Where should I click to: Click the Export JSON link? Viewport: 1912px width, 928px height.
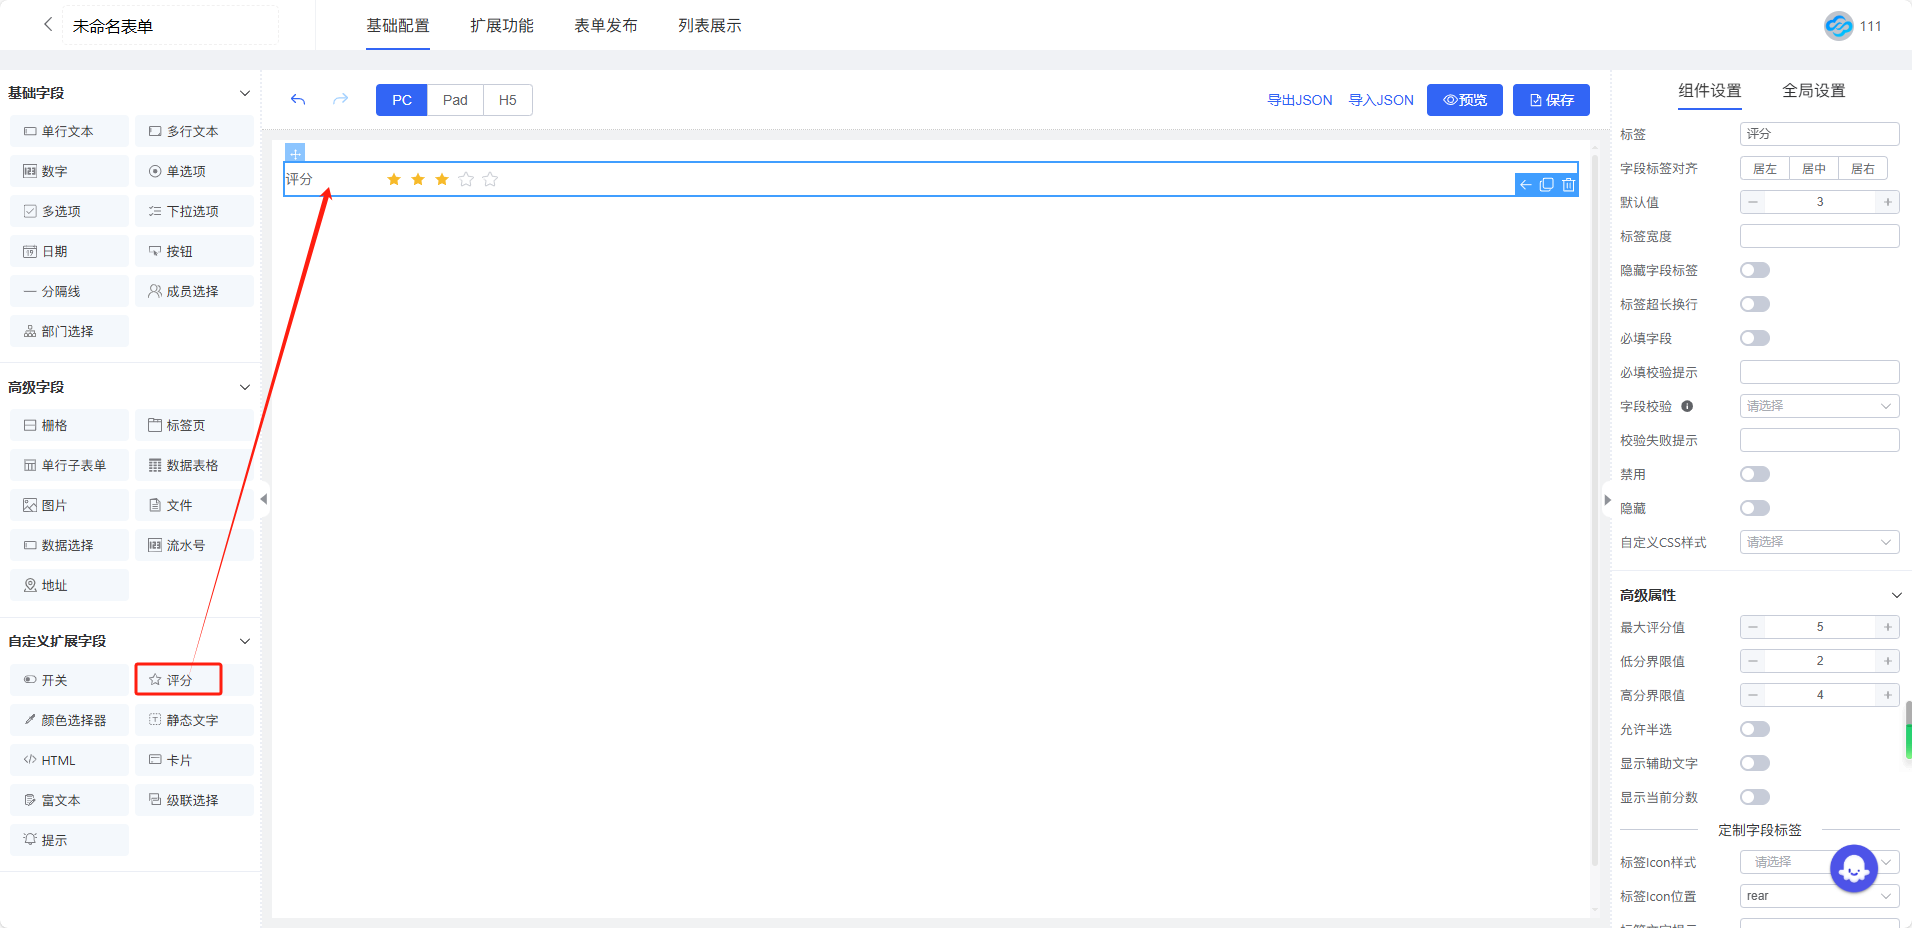[1299, 100]
